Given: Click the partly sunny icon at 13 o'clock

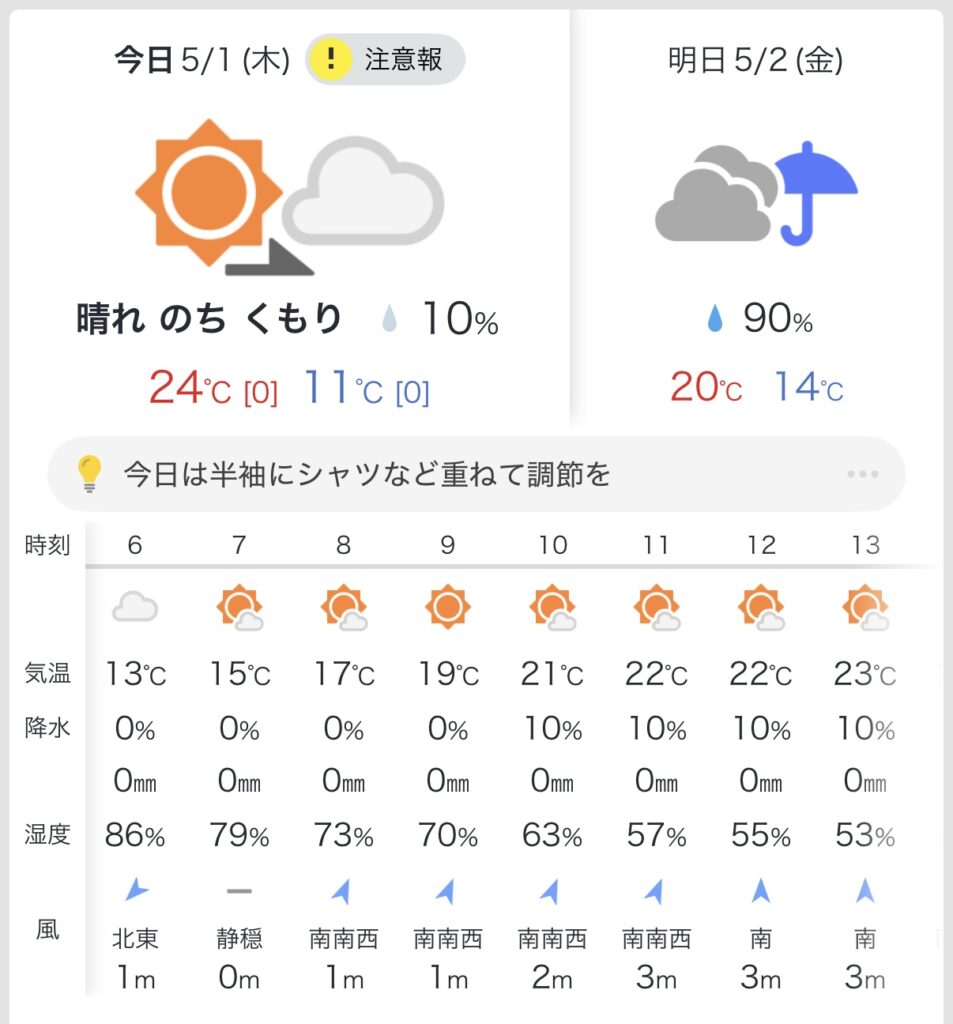Looking at the screenshot, I should (x=865, y=607).
